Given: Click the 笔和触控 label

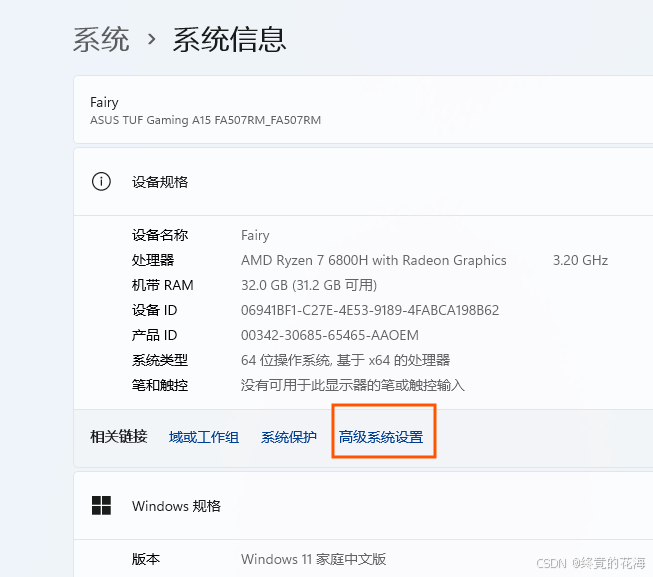Looking at the screenshot, I should pos(160,385).
